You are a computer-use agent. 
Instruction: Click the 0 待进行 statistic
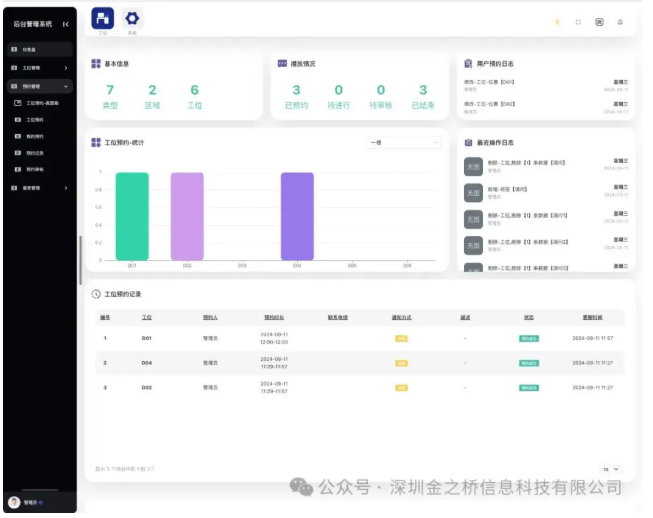339,97
